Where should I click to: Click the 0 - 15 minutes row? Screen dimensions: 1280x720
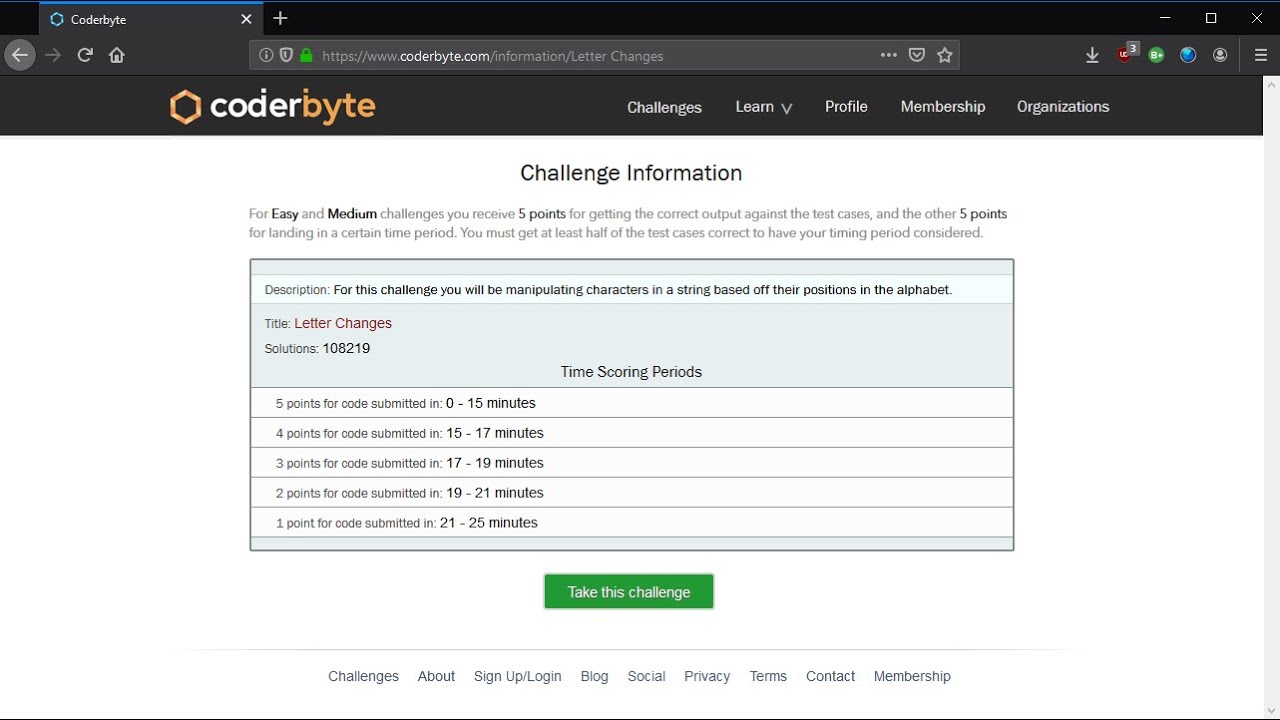632,403
